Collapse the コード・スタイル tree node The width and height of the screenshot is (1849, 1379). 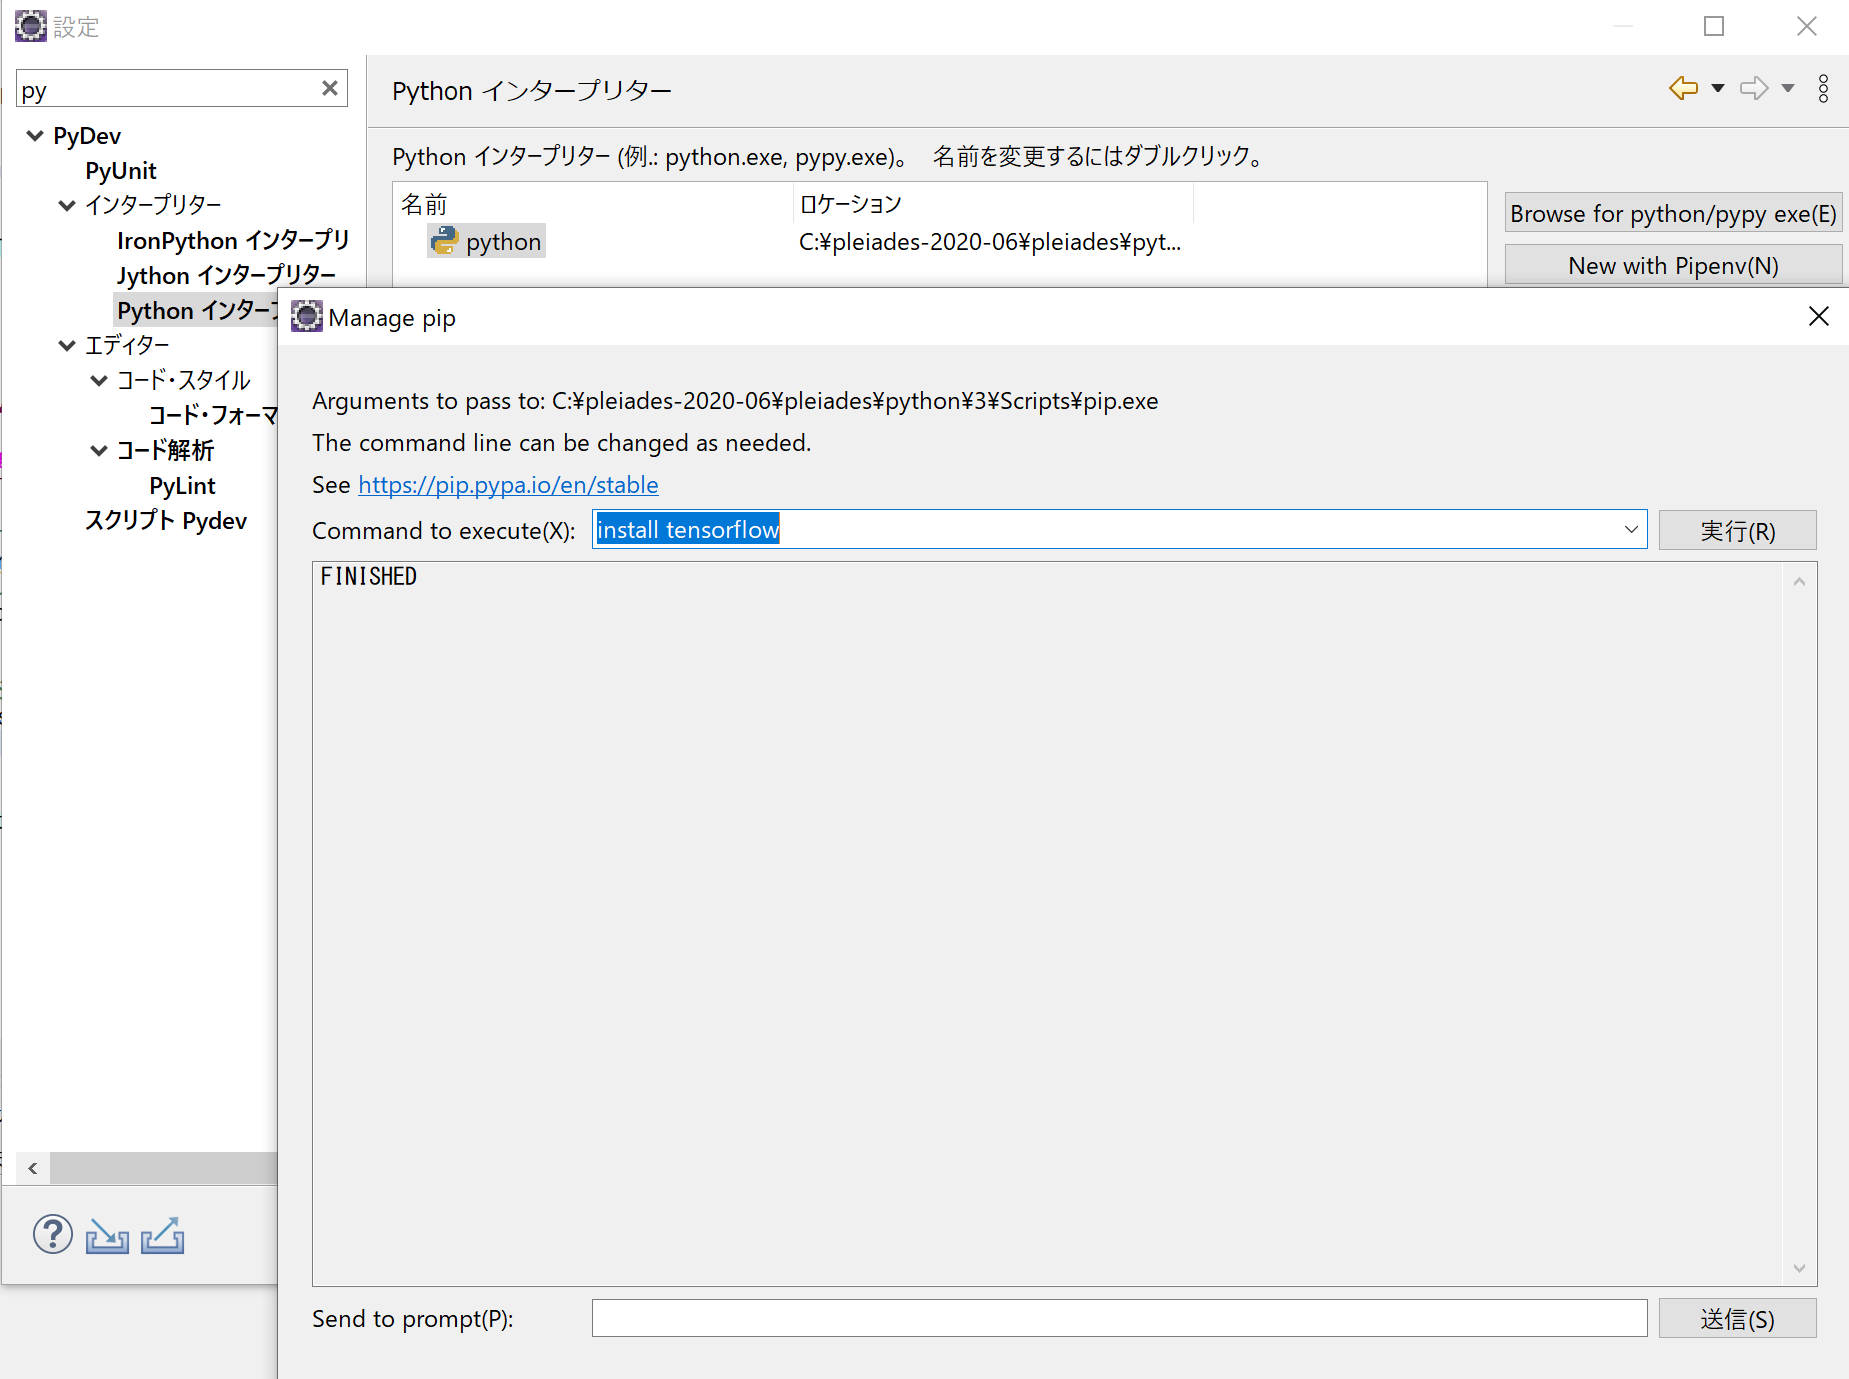point(99,381)
